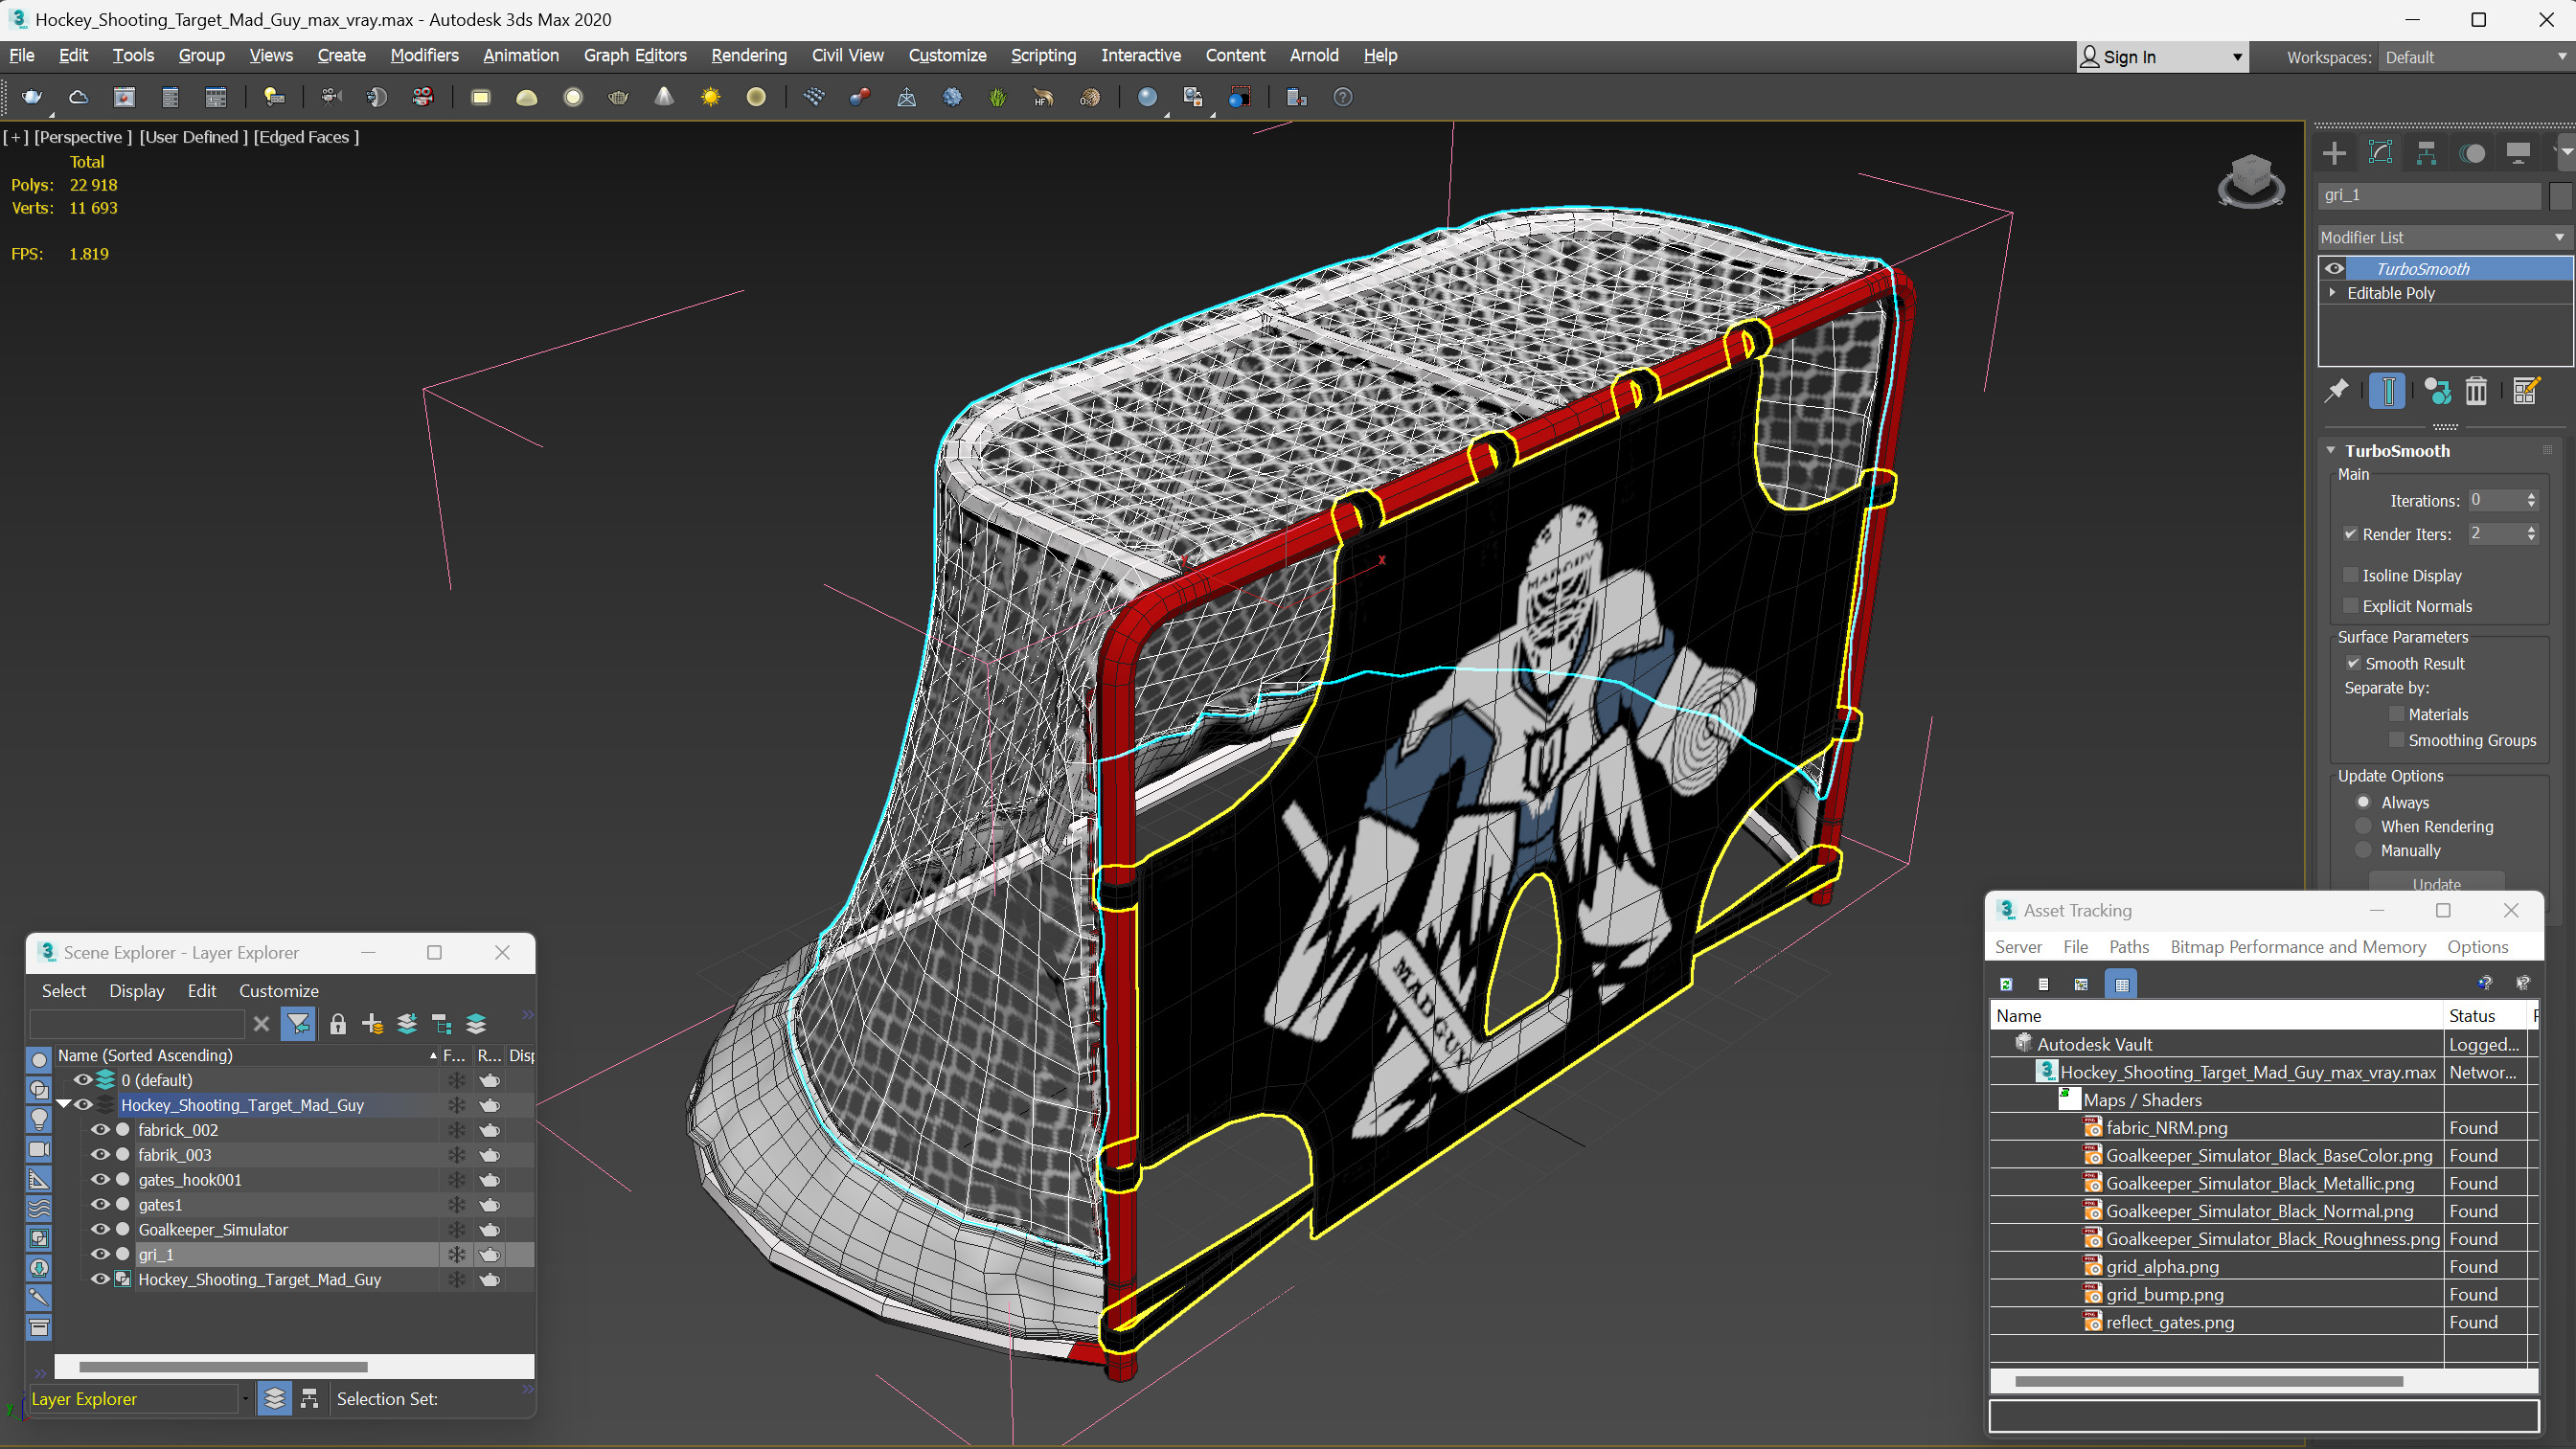Open the Customize menu in Scene Explorer
This screenshot has width=2576, height=1449.
278,991
